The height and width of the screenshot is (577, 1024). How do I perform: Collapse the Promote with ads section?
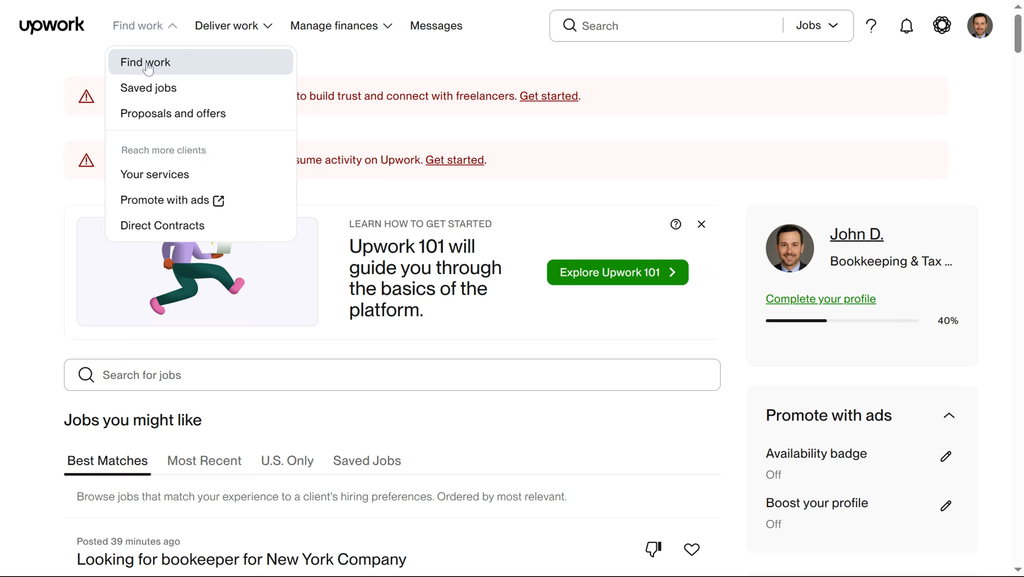pos(948,416)
